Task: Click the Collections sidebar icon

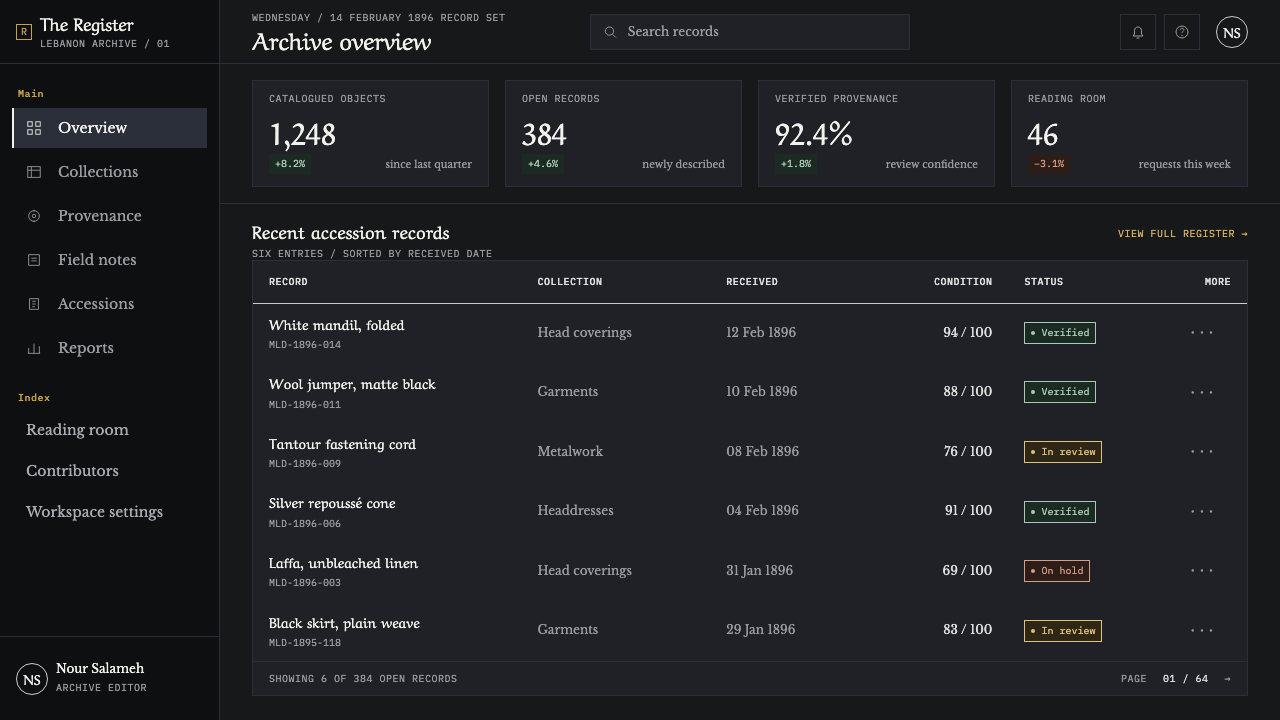Action: tap(34, 172)
